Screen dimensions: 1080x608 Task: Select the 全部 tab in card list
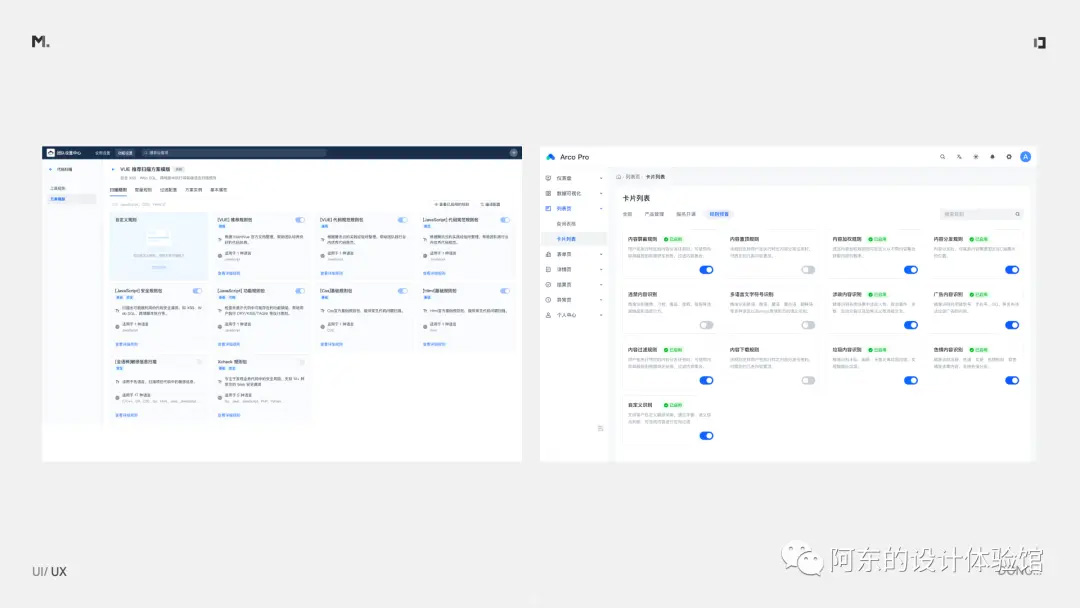pyautogui.click(x=627, y=214)
